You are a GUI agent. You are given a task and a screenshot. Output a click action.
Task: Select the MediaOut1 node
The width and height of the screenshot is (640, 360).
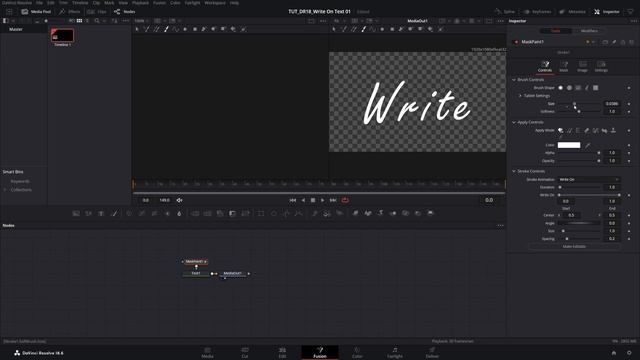coord(233,273)
